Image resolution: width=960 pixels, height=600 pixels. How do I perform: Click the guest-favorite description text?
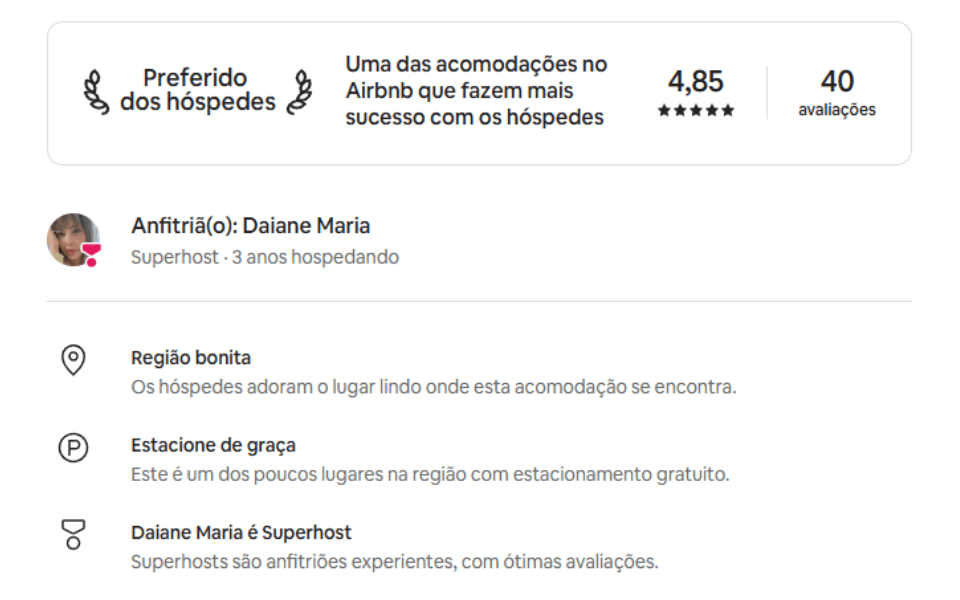click(x=476, y=91)
